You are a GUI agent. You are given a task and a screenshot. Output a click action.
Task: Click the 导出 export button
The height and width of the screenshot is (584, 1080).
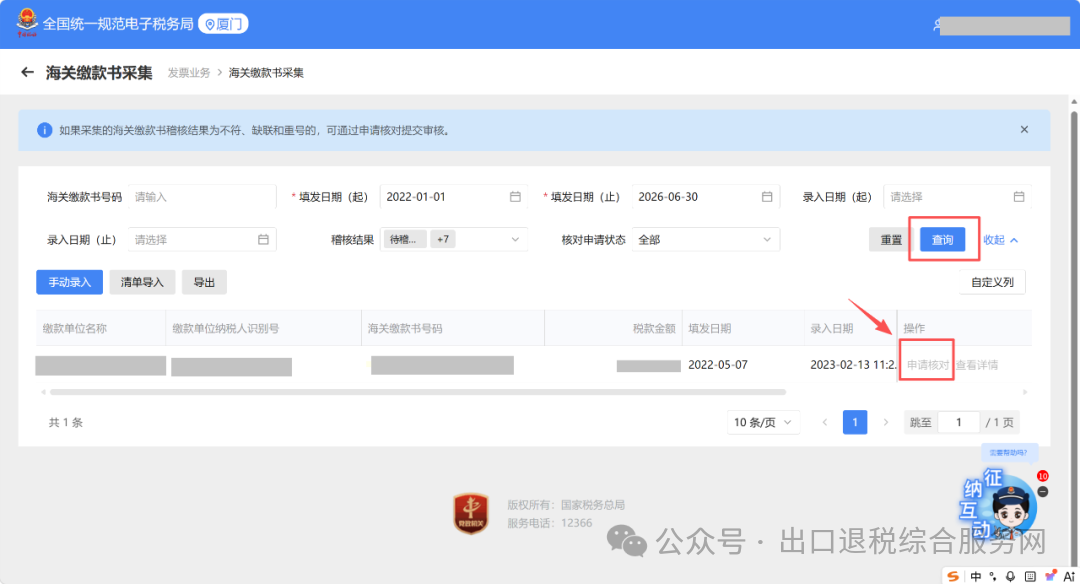coord(204,282)
